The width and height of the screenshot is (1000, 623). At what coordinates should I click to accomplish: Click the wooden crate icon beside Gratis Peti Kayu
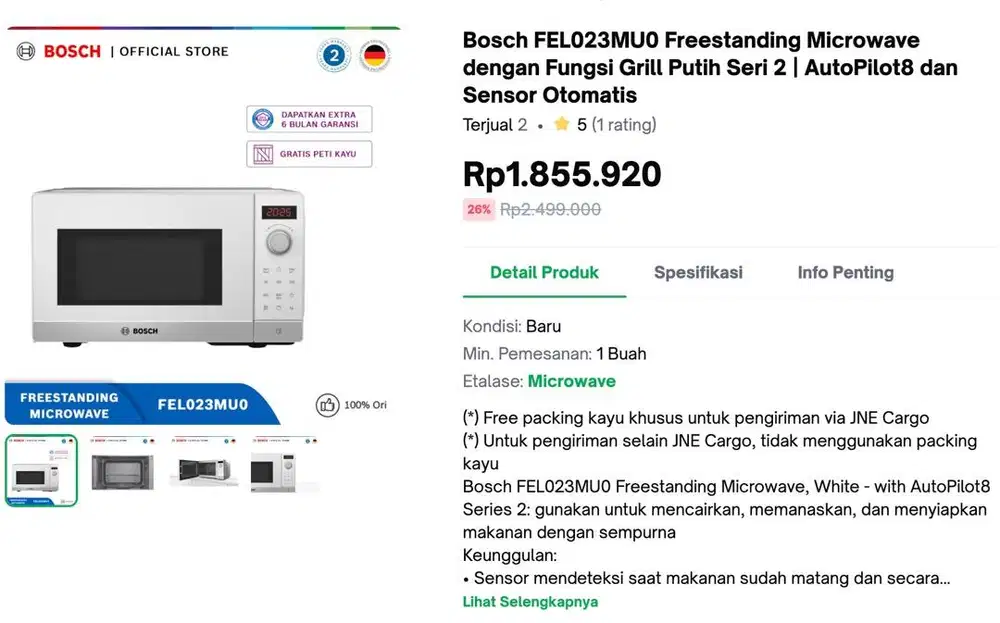[x=262, y=153]
